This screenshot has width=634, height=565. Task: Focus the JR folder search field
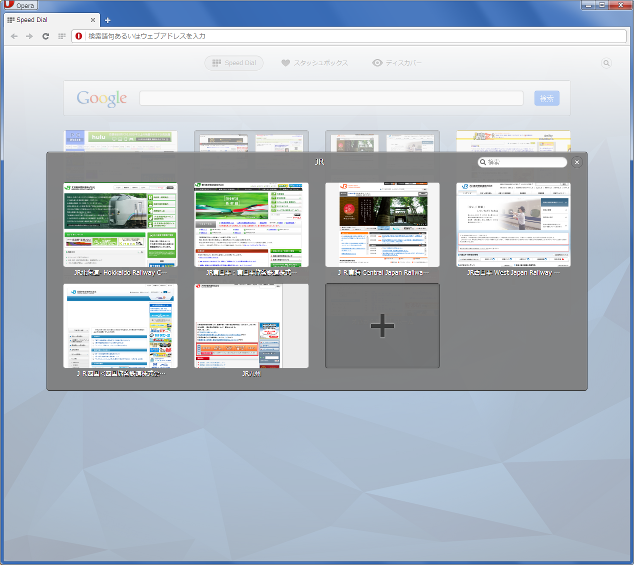(522, 162)
